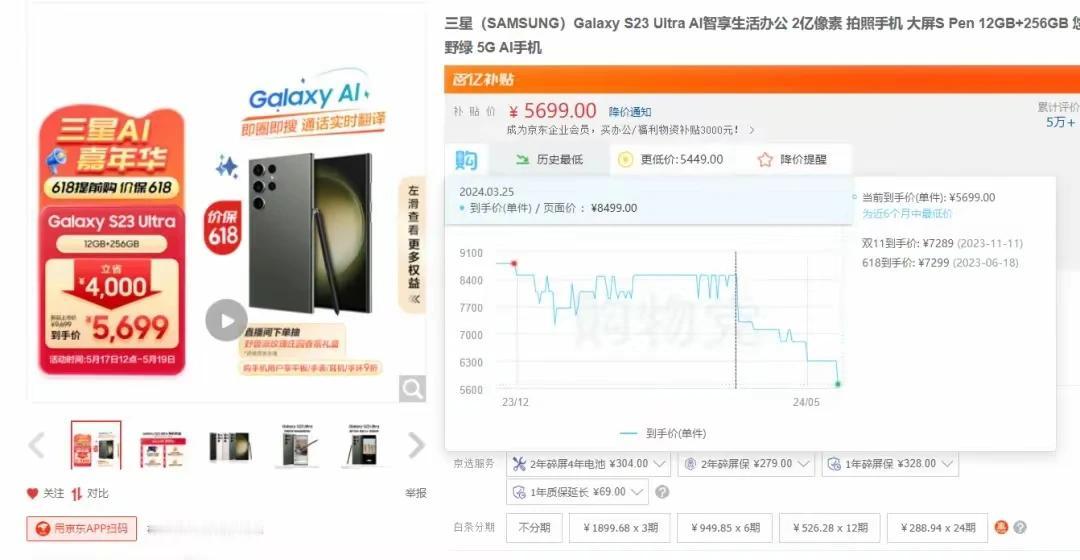Select the third product thumbnail showing phone colors
1080x560 pixels.
tap(230, 446)
